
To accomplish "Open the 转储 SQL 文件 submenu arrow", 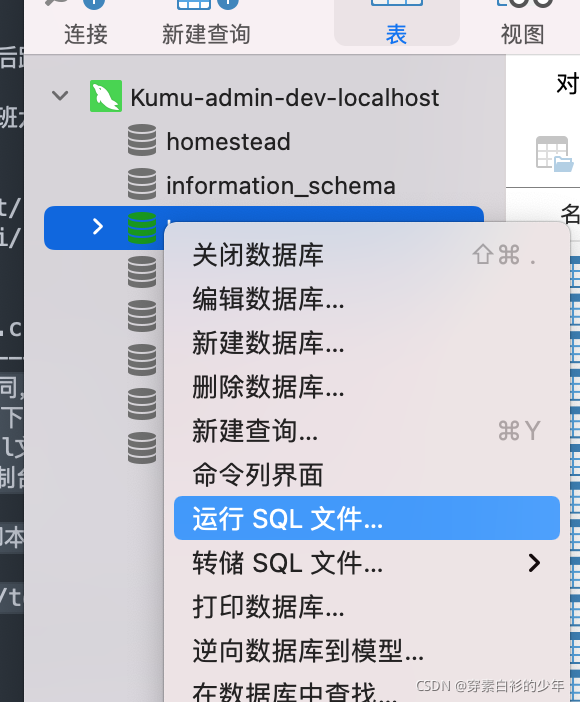I will [x=534, y=563].
